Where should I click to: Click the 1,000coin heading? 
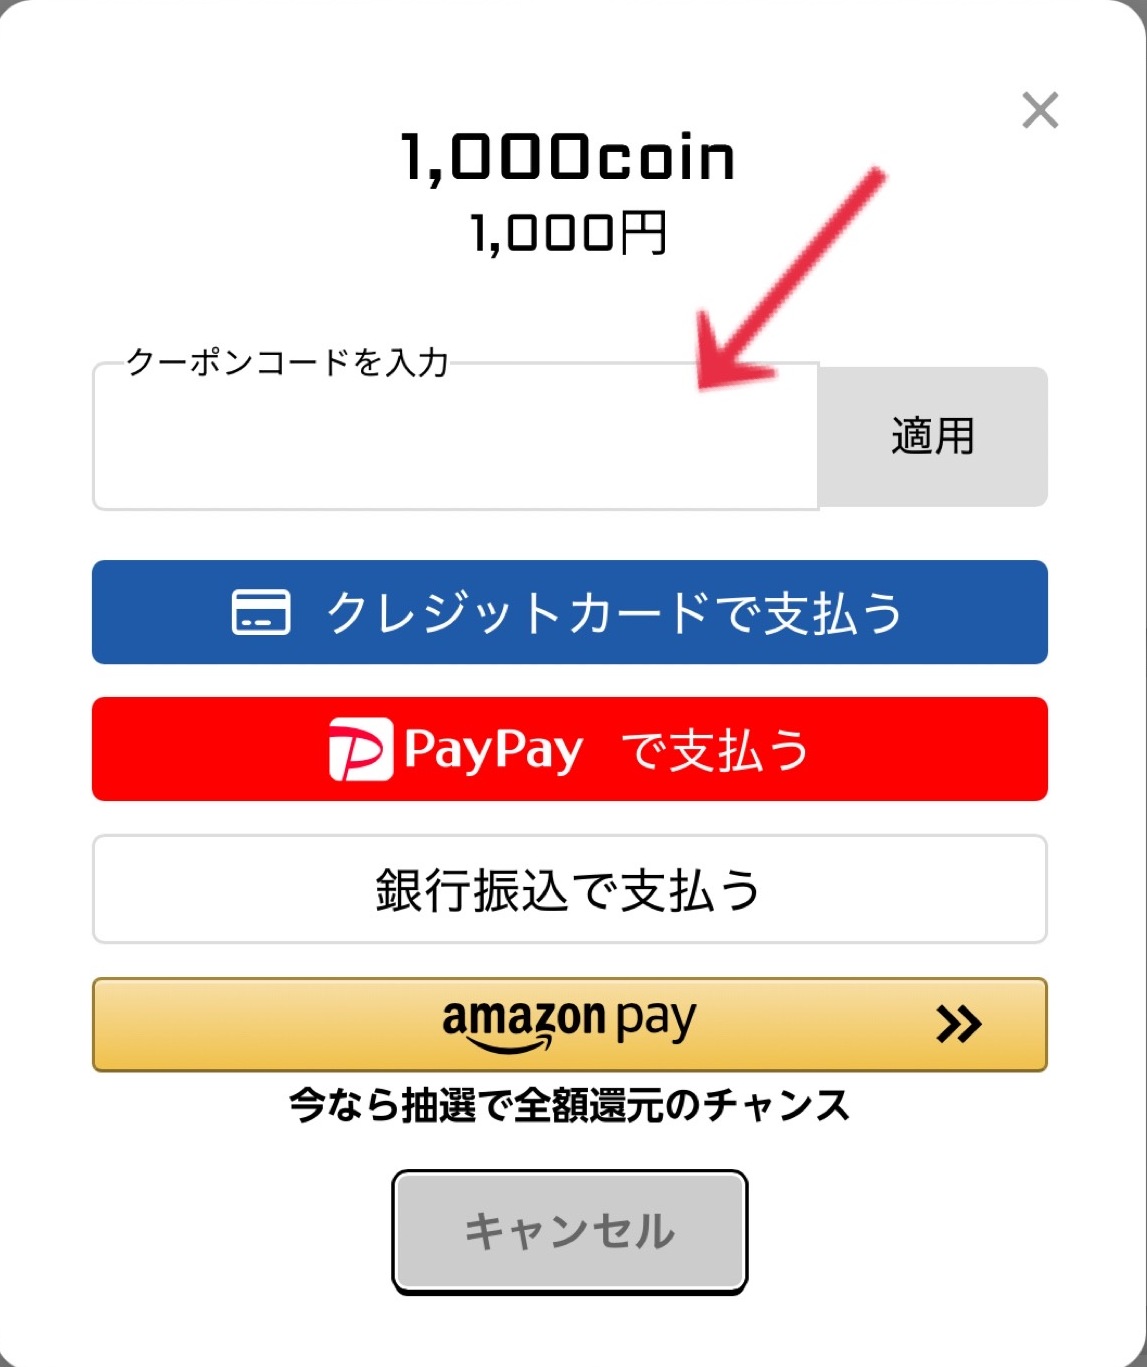tap(568, 158)
